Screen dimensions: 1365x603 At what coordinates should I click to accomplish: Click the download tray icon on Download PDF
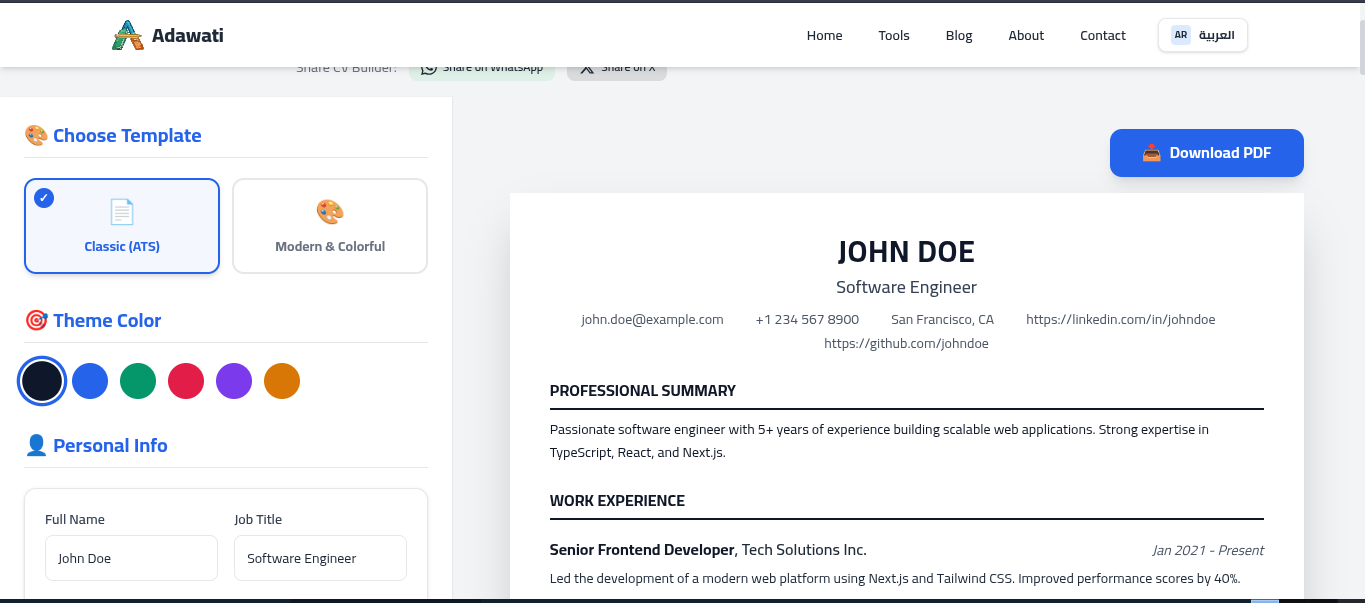point(1152,153)
